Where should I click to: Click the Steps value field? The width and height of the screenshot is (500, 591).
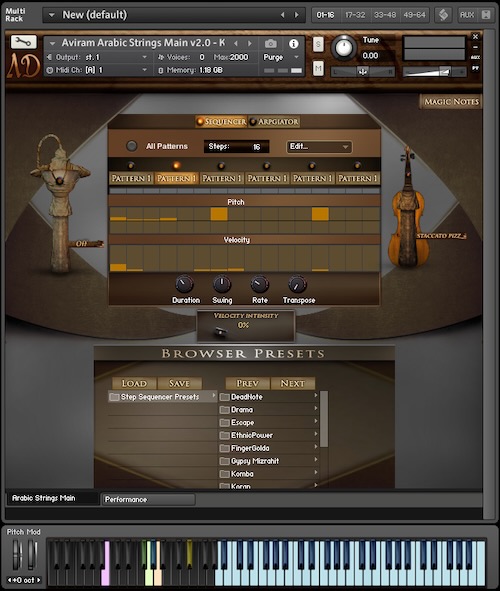point(236,147)
